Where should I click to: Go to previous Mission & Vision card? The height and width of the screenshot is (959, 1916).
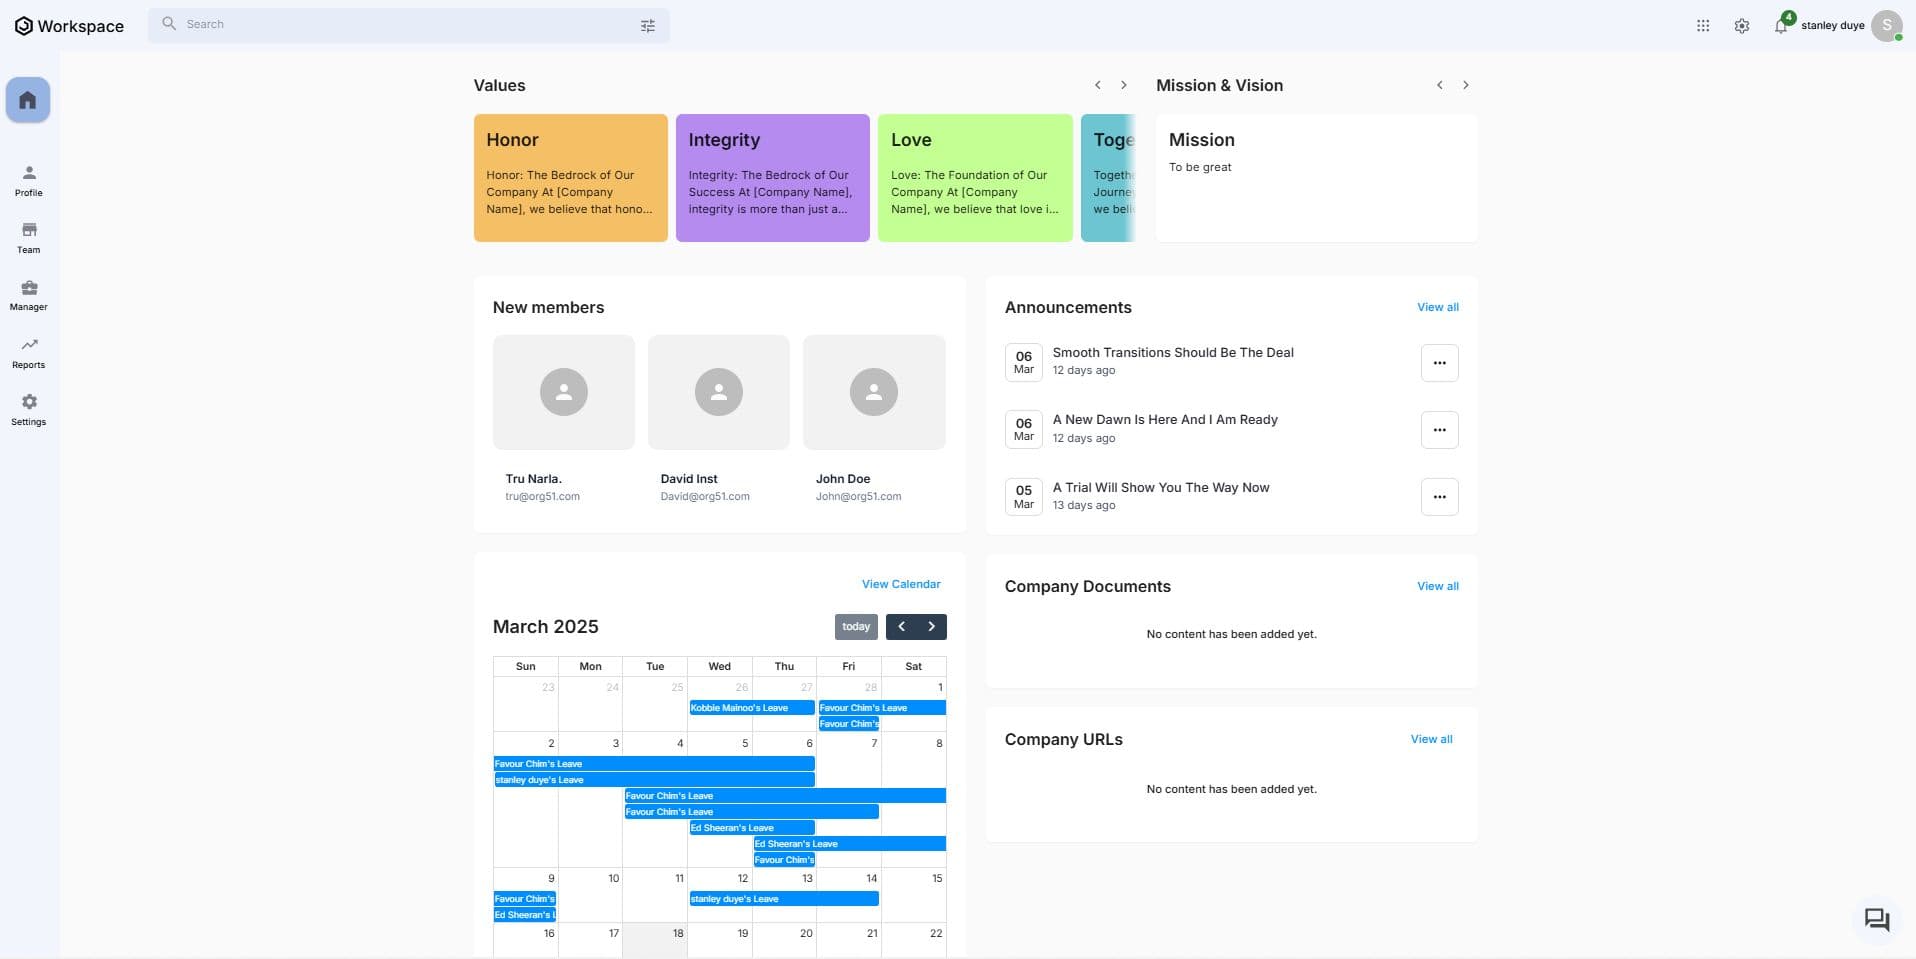click(x=1440, y=85)
